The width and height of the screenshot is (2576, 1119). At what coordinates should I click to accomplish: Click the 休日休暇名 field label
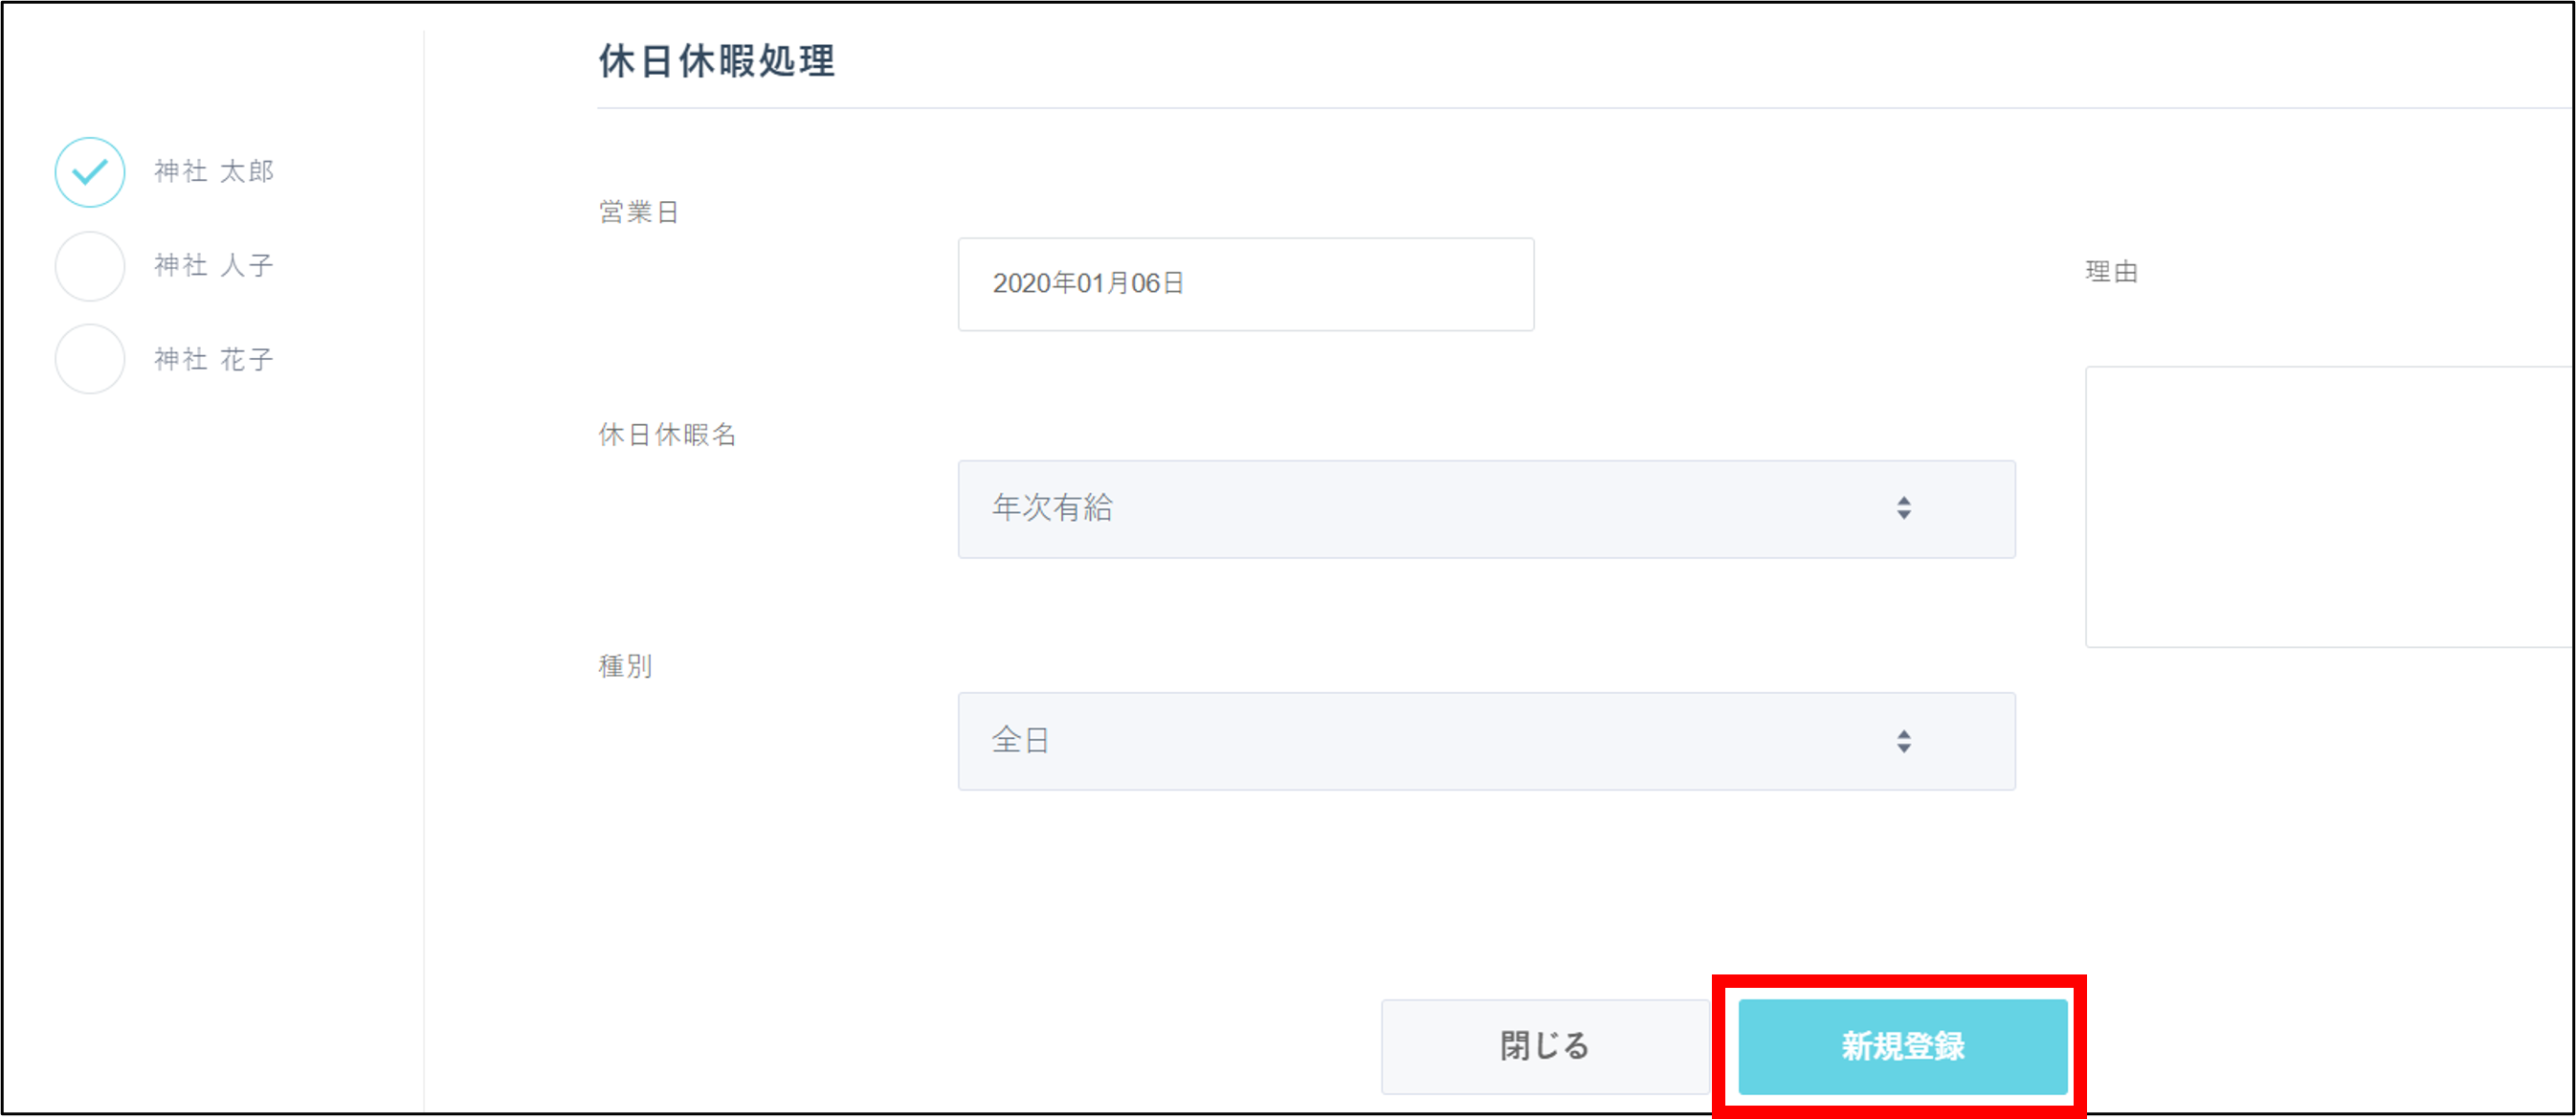point(667,434)
